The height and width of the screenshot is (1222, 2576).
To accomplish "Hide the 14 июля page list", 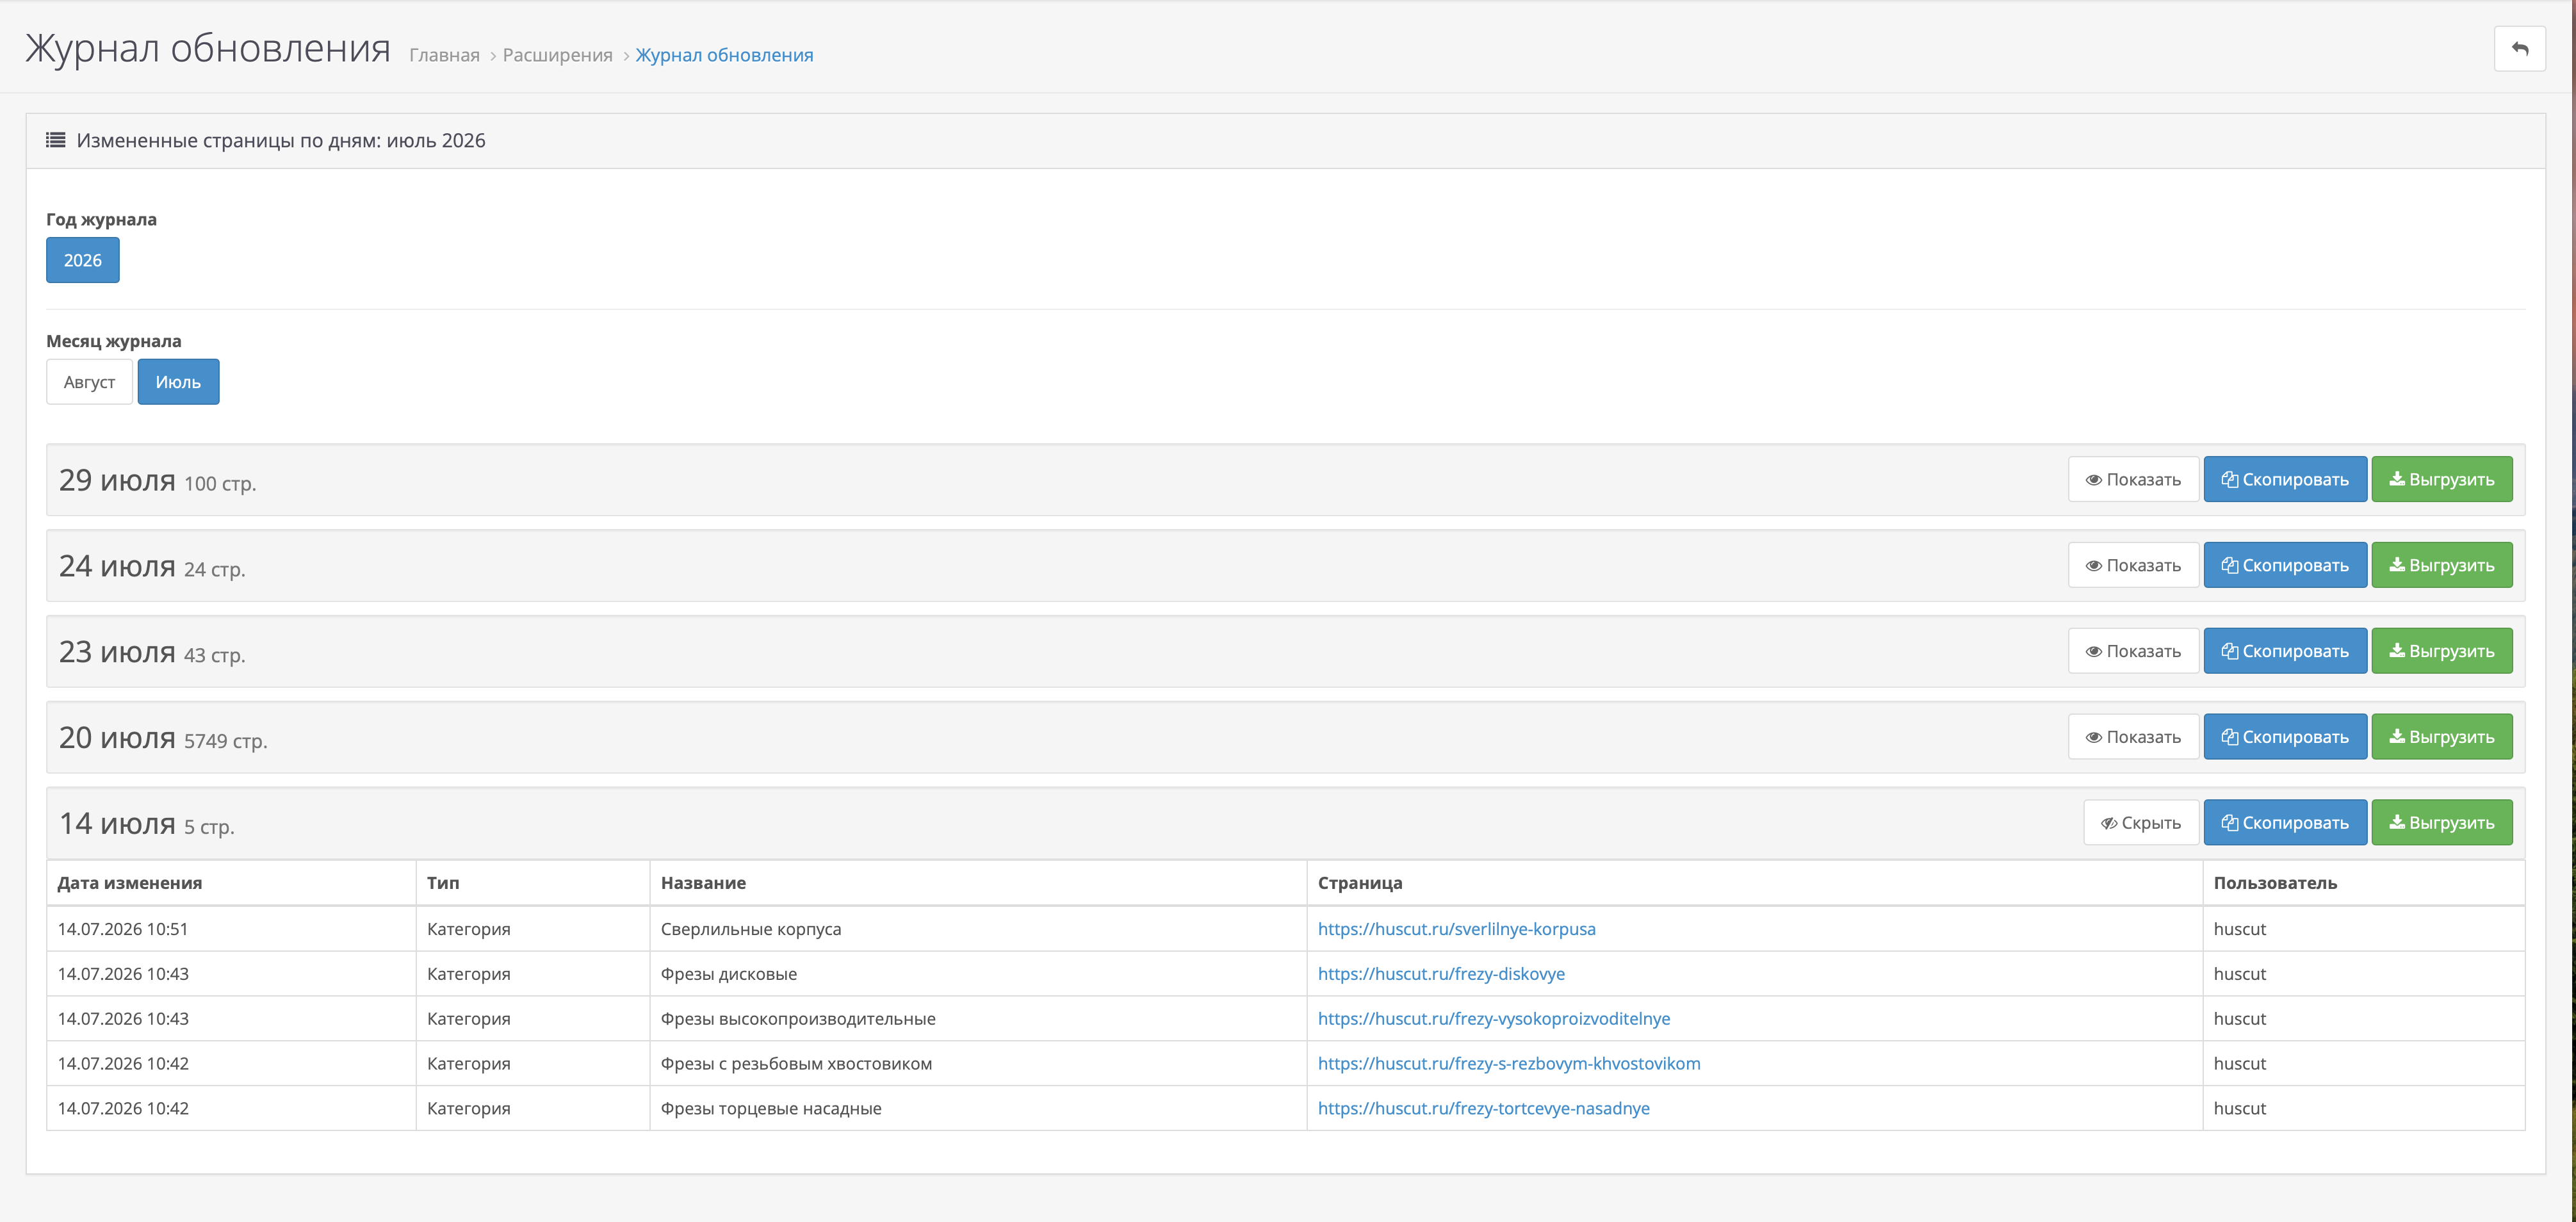I will 2141,823.
